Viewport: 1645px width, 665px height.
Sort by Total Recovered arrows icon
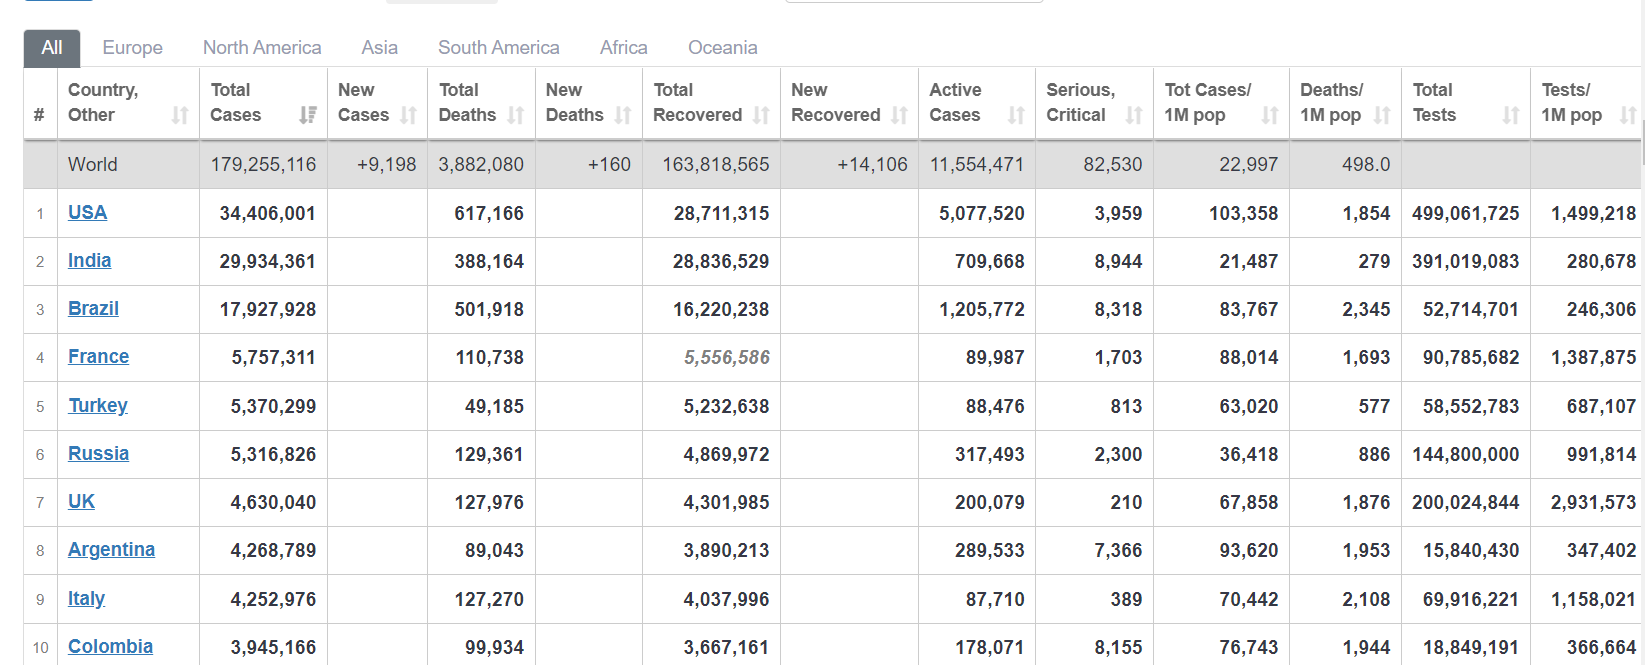click(761, 115)
